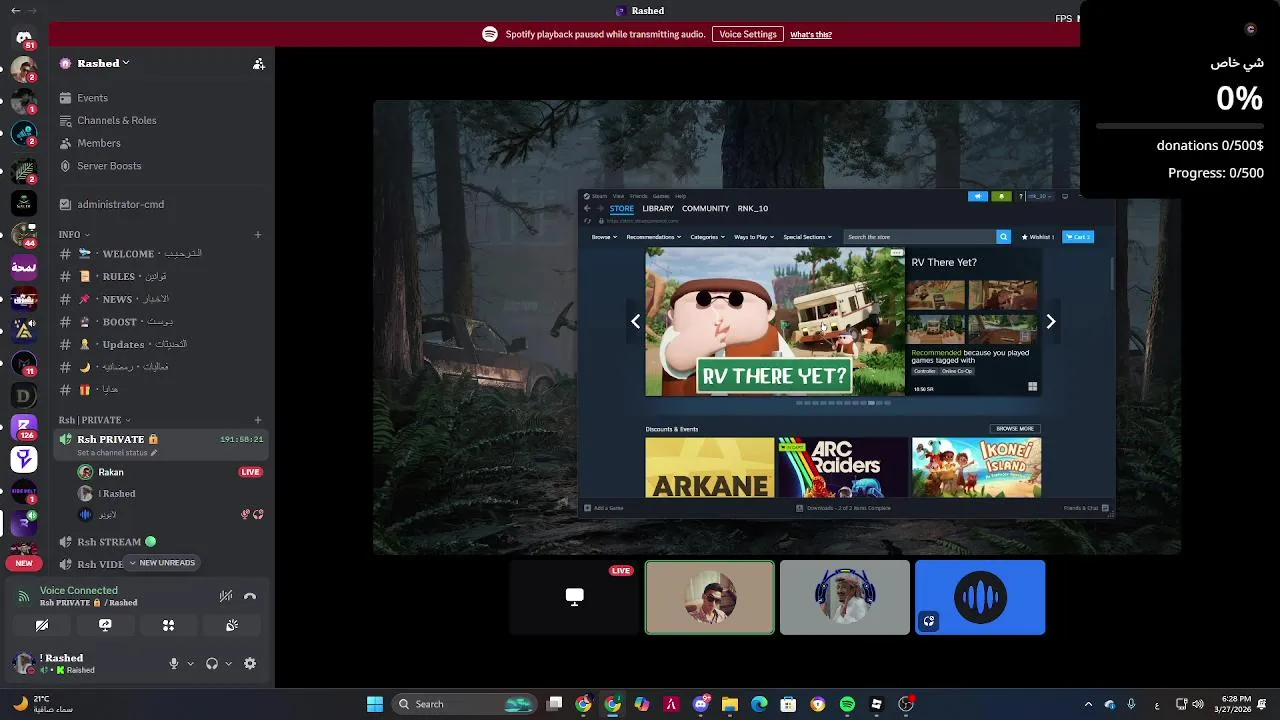Open the Steam Cart button
The height and width of the screenshot is (720, 1280).
[x=1078, y=237]
